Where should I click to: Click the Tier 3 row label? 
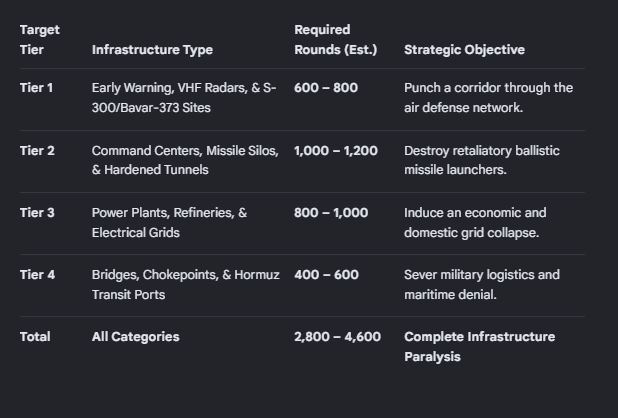click(x=37, y=213)
